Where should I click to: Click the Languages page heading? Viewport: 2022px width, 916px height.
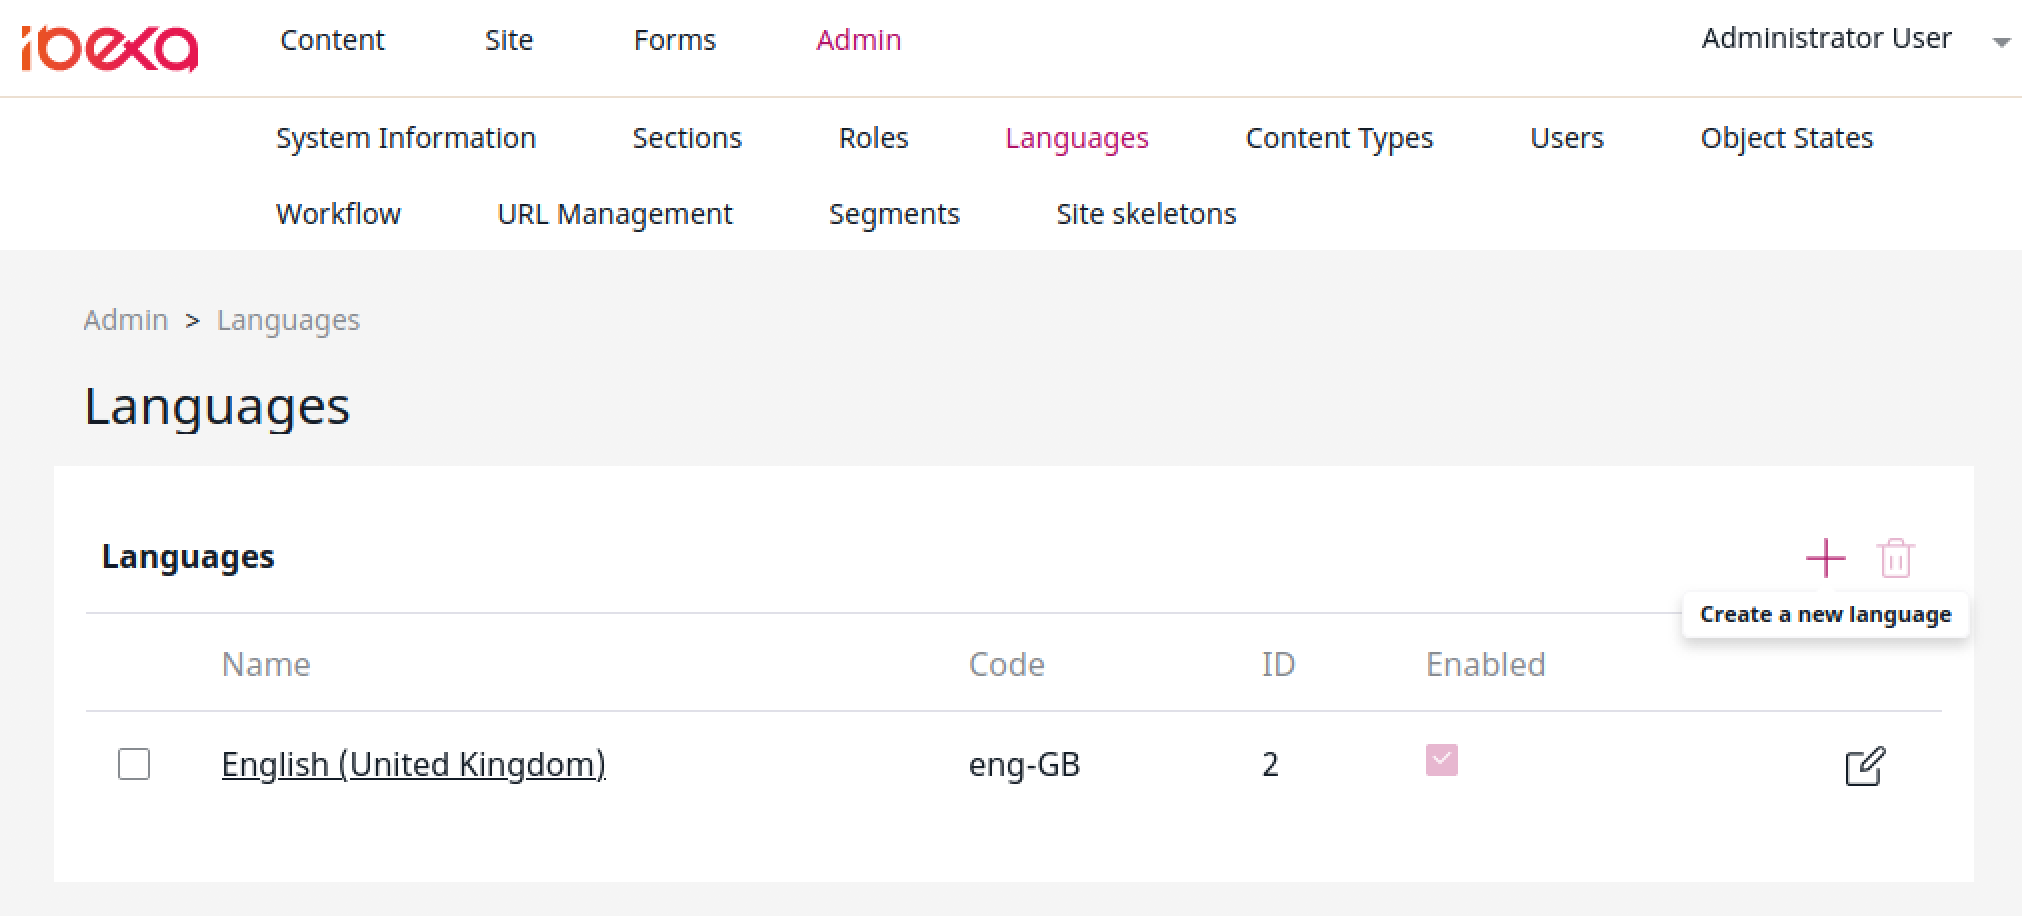point(217,406)
